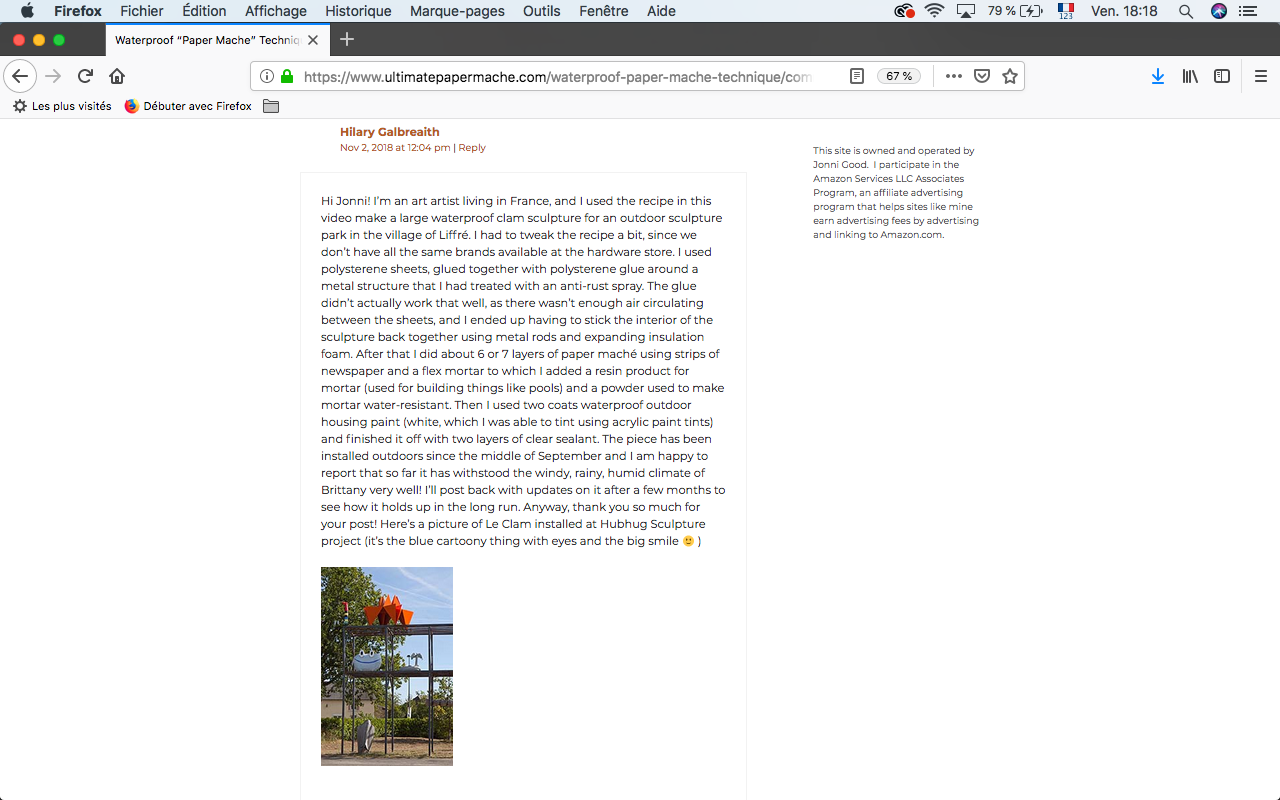This screenshot has width=1280, height=800.
Task: Click the forward navigation arrow
Action: click(53, 76)
